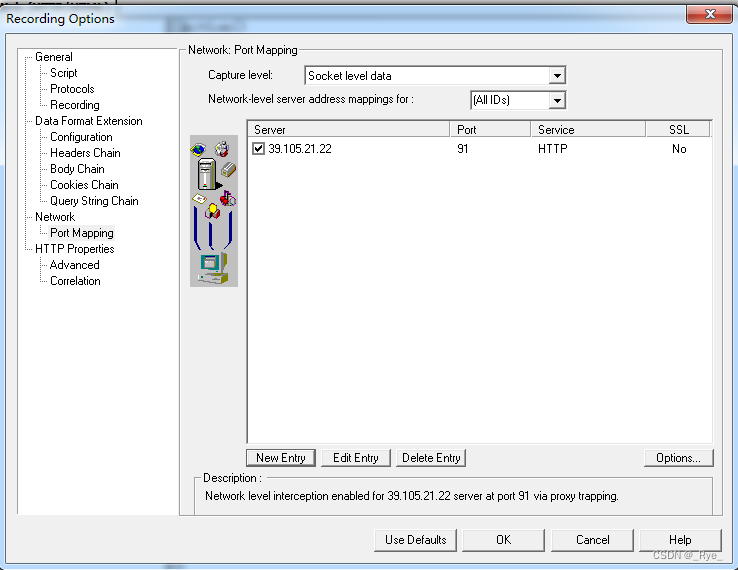Click the New Entry button

(281, 458)
